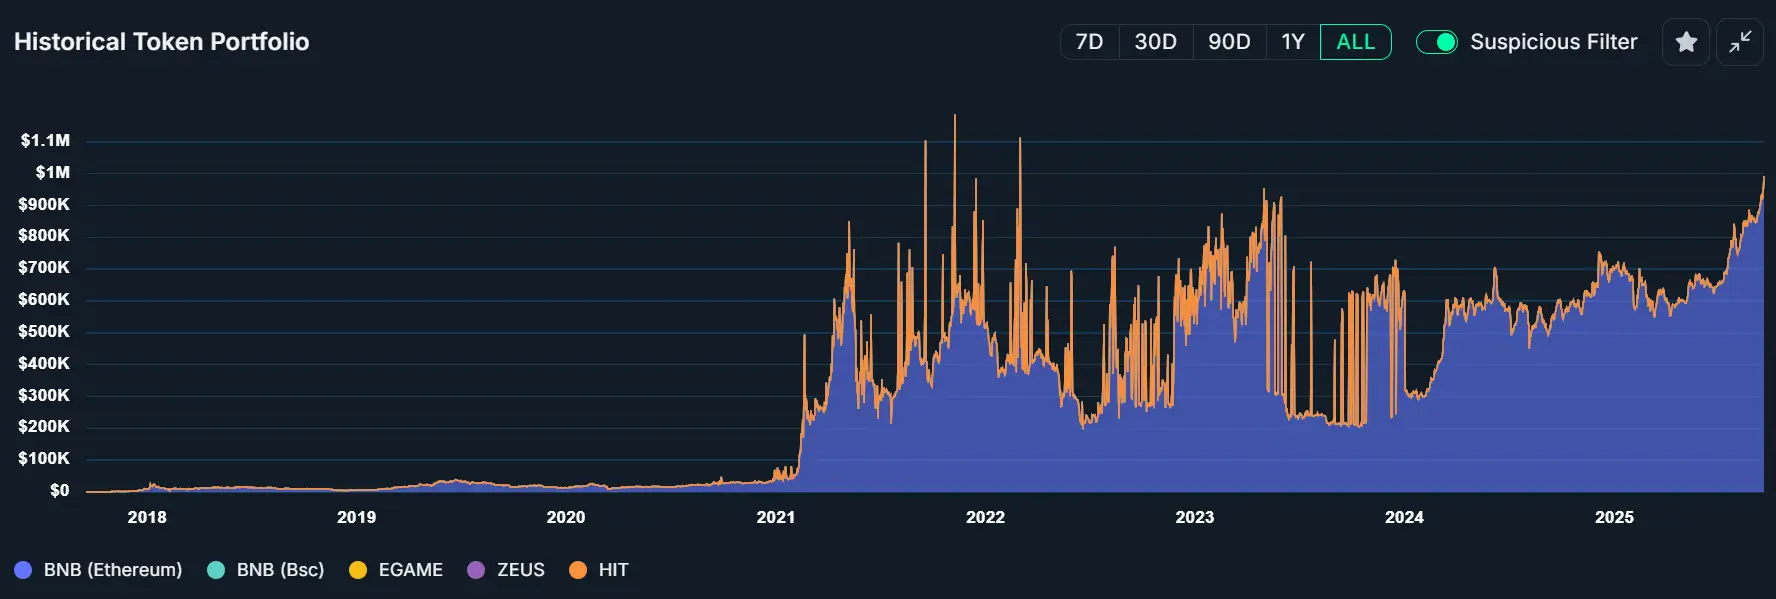The height and width of the screenshot is (599, 1776).
Task: Show the 1Y time range
Action: coord(1293,42)
